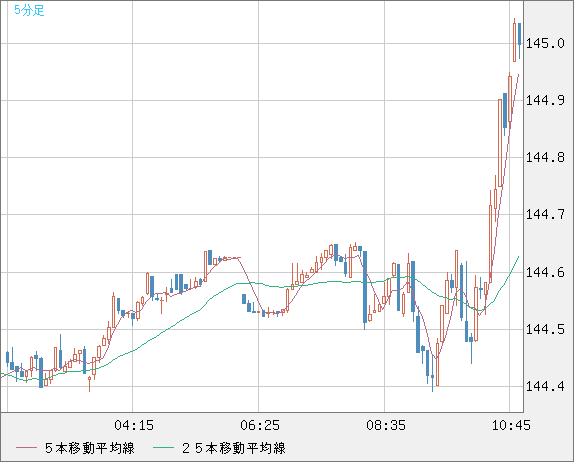Click the 144.7 price axis label
574x462 pixels.
pyautogui.click(x=545, y=214)
